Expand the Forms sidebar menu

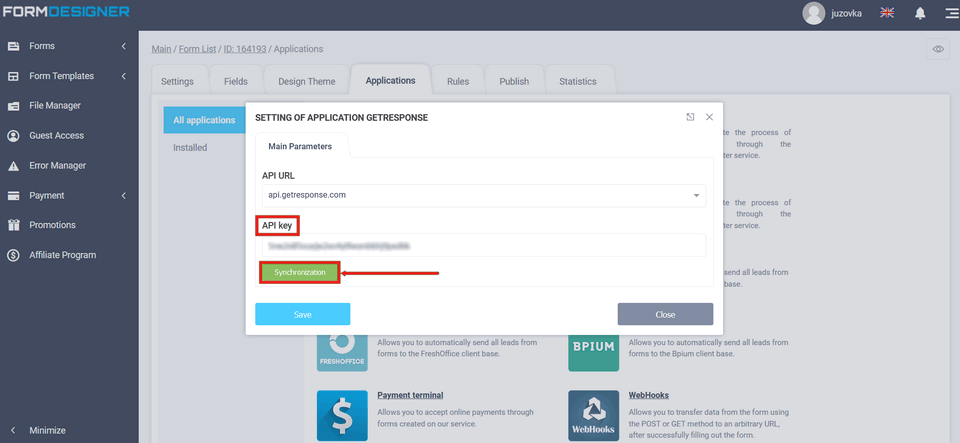pyautogui.click(x=68, y=46)
